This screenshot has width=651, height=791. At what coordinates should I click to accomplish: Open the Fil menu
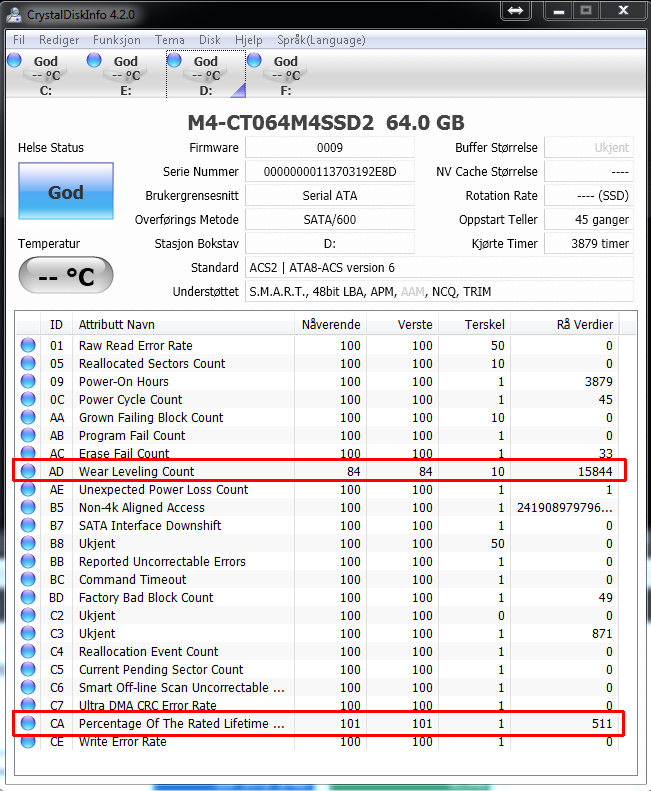coord(19,40)
